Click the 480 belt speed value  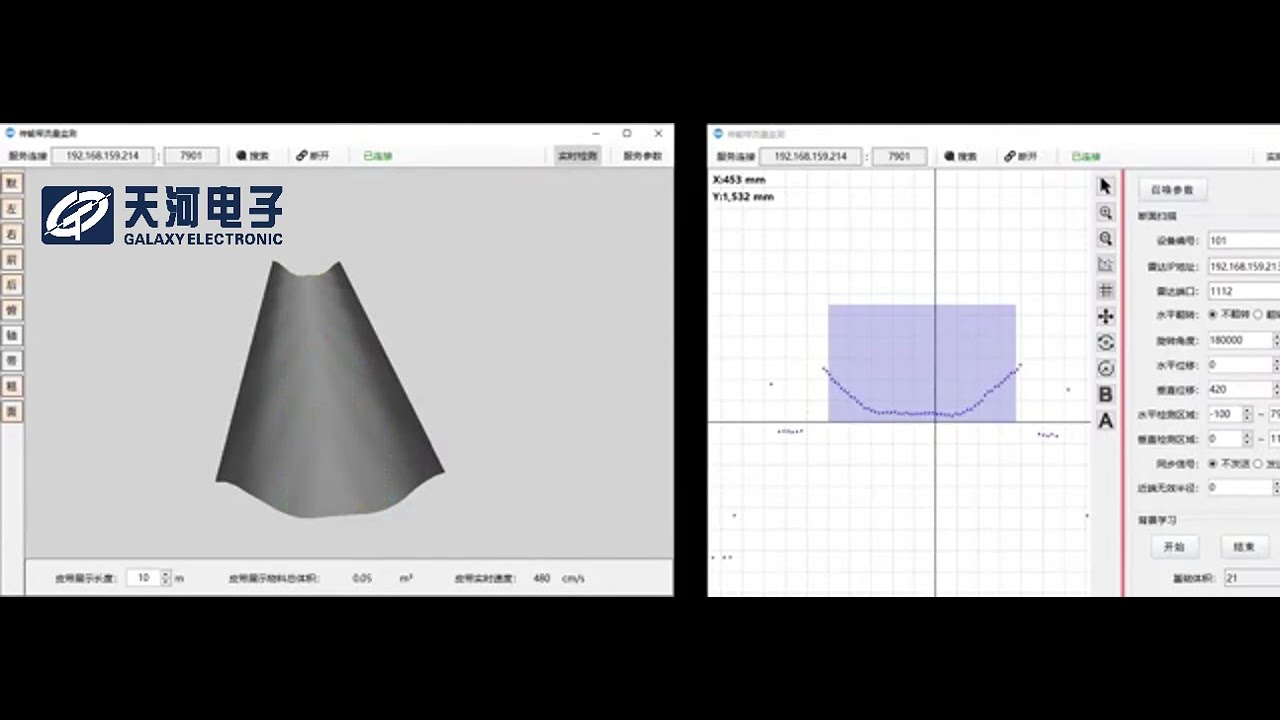tap(542, 578)
